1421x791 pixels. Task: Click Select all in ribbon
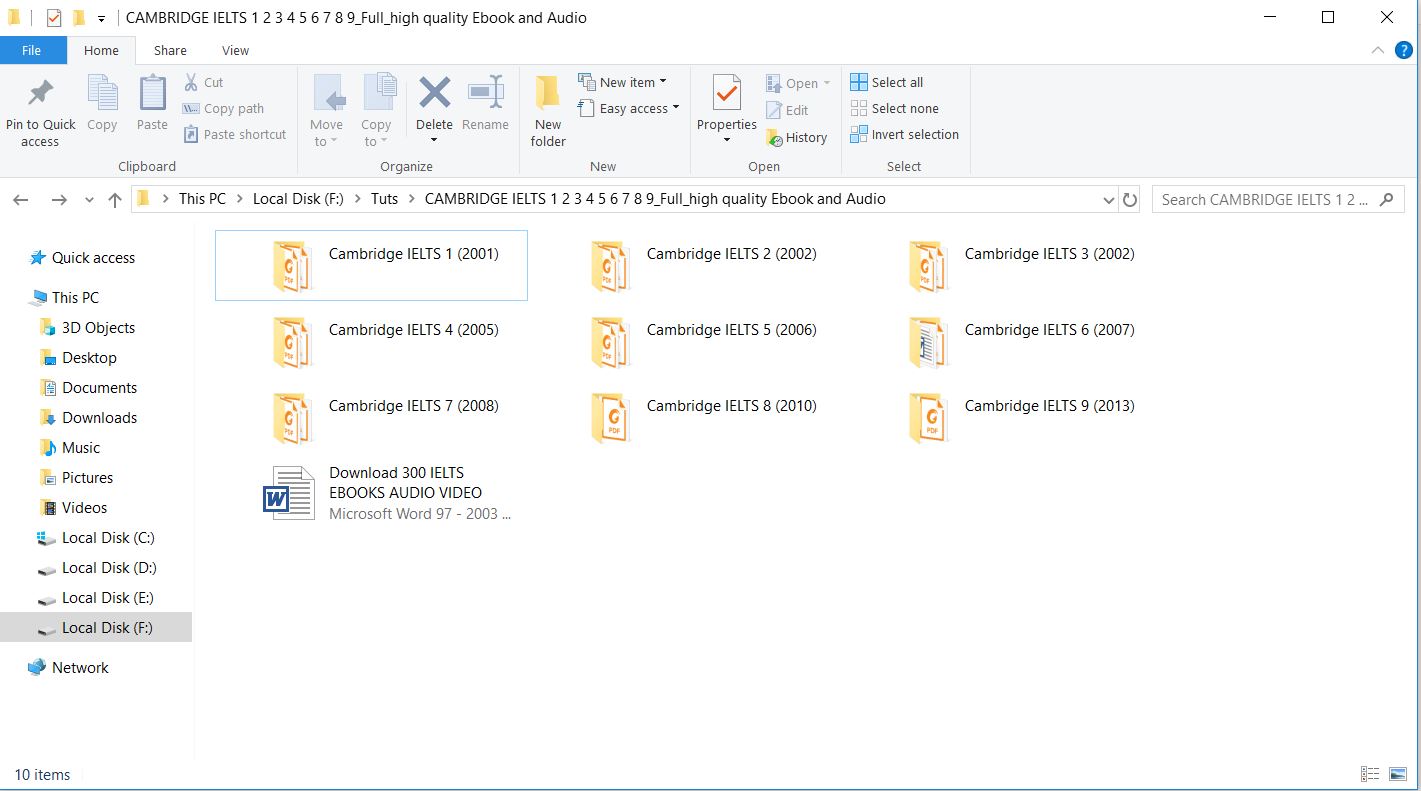[x=886, y=82]
